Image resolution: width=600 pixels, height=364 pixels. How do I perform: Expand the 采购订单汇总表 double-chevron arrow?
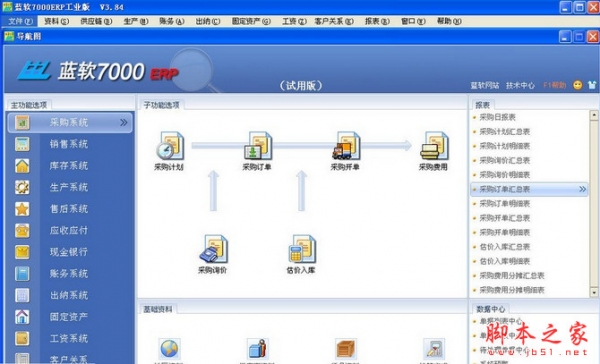(x=582, y=189)
